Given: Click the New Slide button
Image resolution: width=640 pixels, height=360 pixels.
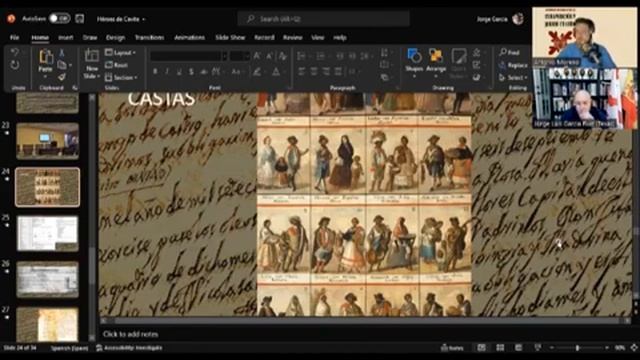Looking at the screenshot, I should click(x=91, y=64).
